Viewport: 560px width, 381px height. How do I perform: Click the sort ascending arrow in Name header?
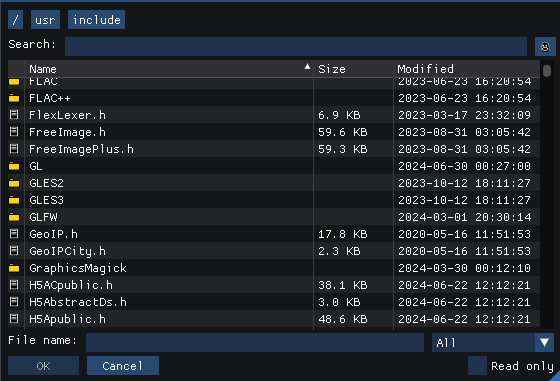tap(307, 66)
